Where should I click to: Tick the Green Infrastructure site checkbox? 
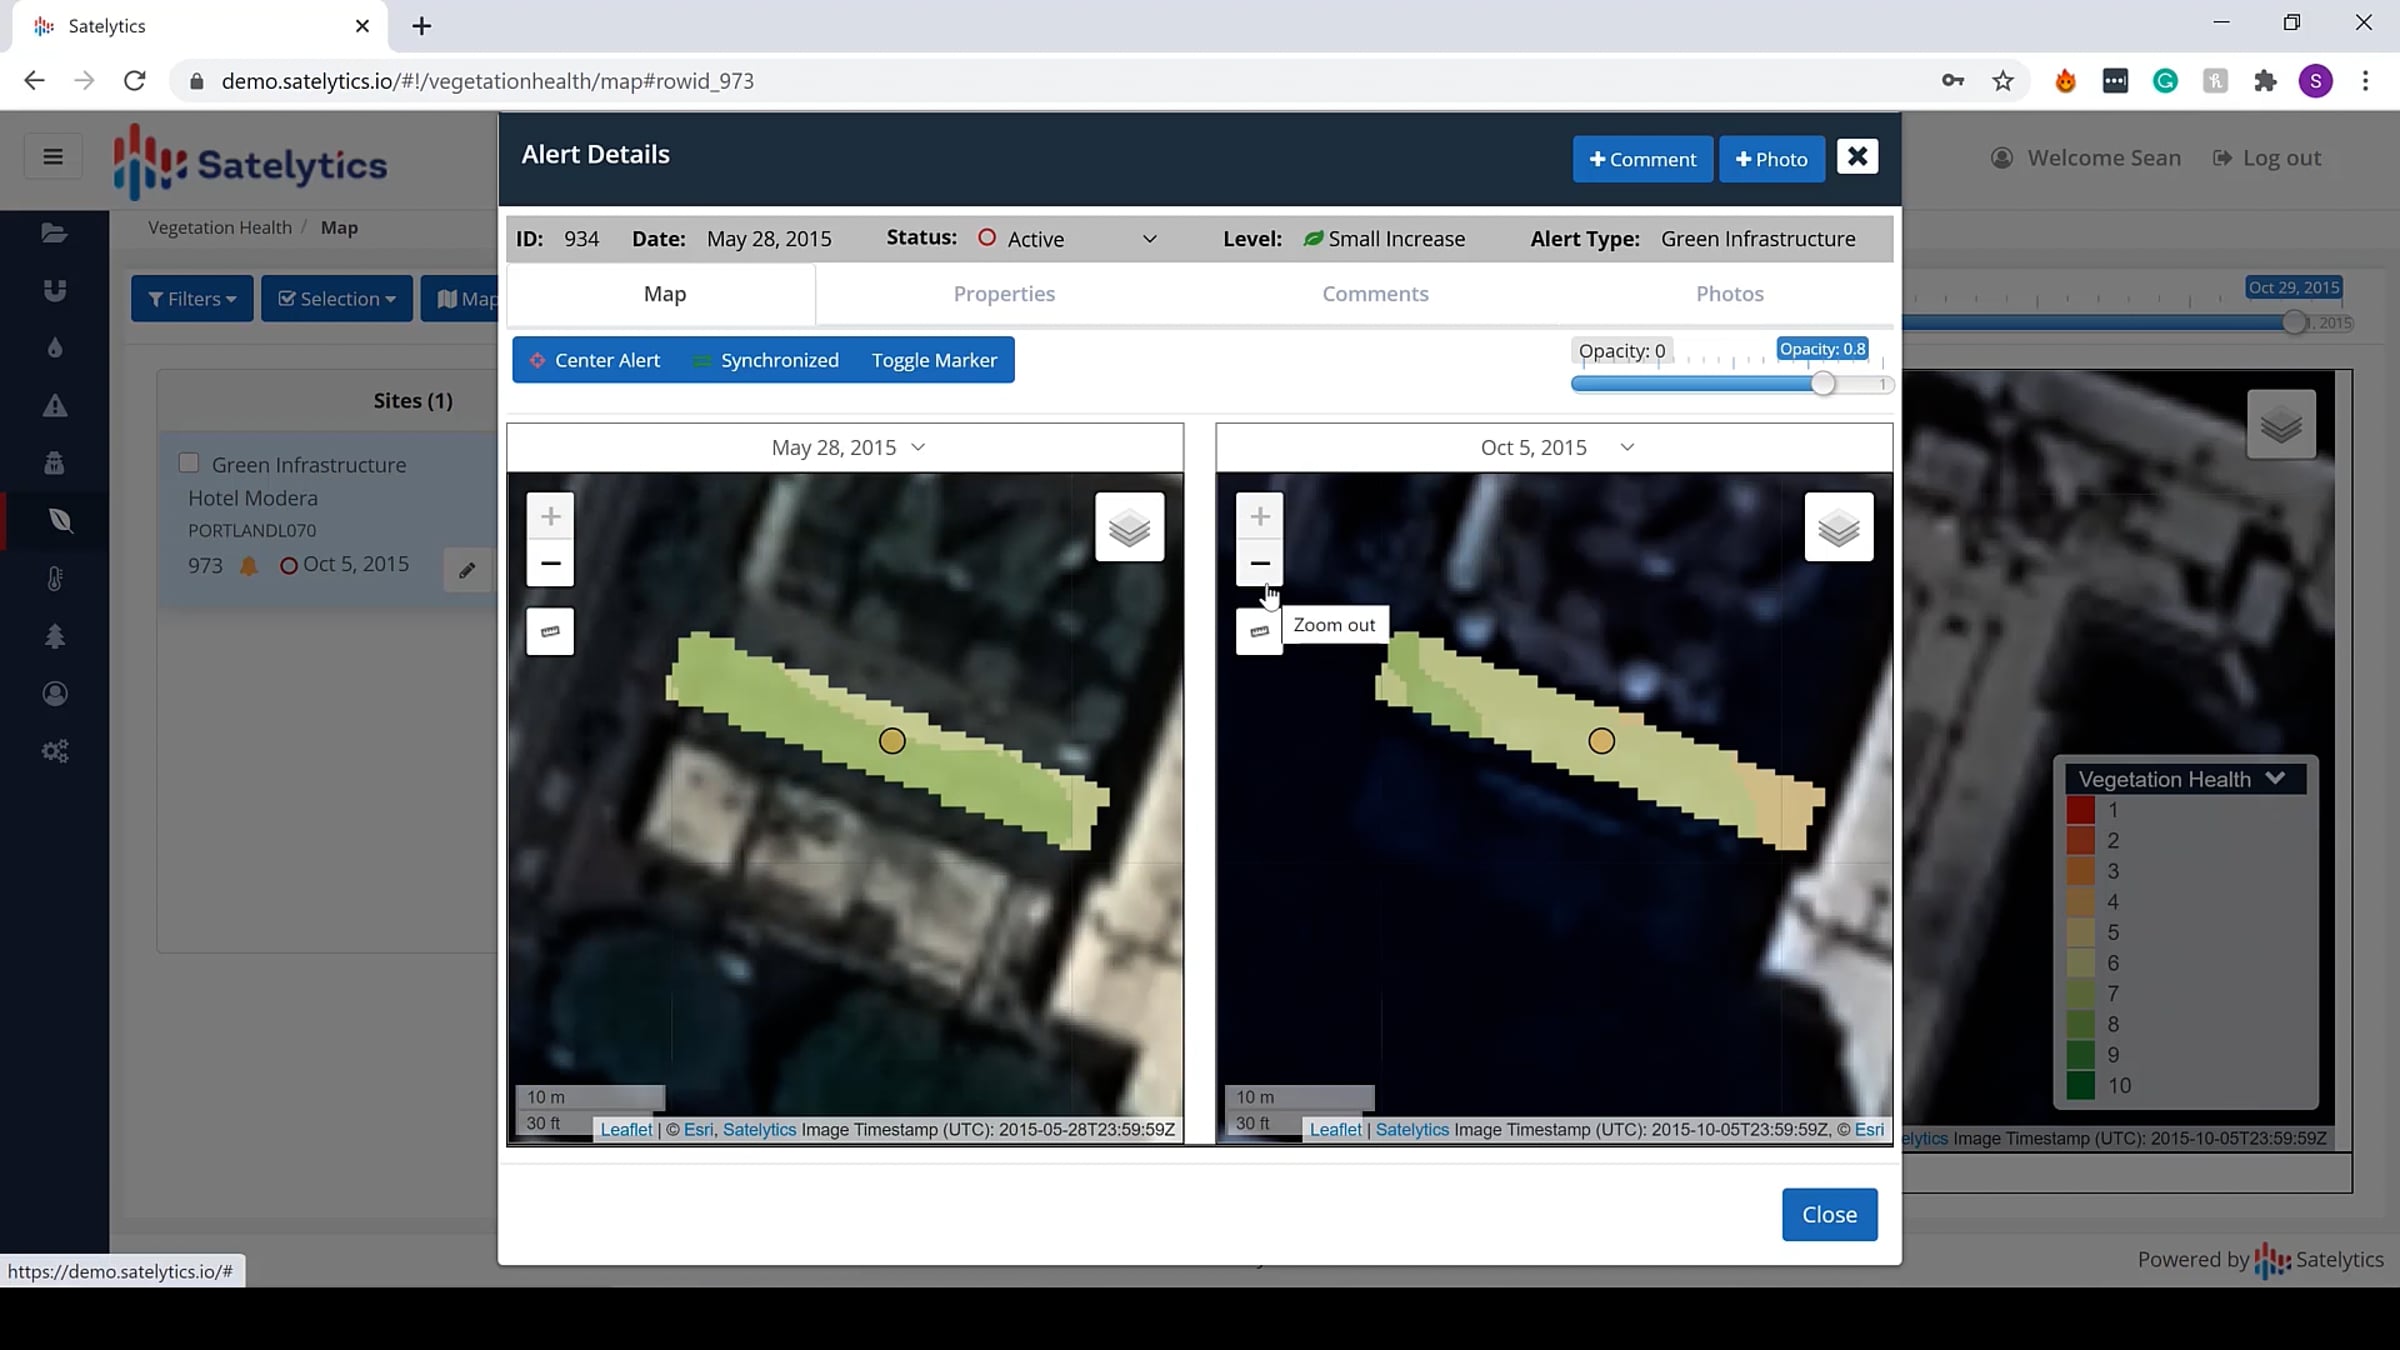tap(188, 463)
